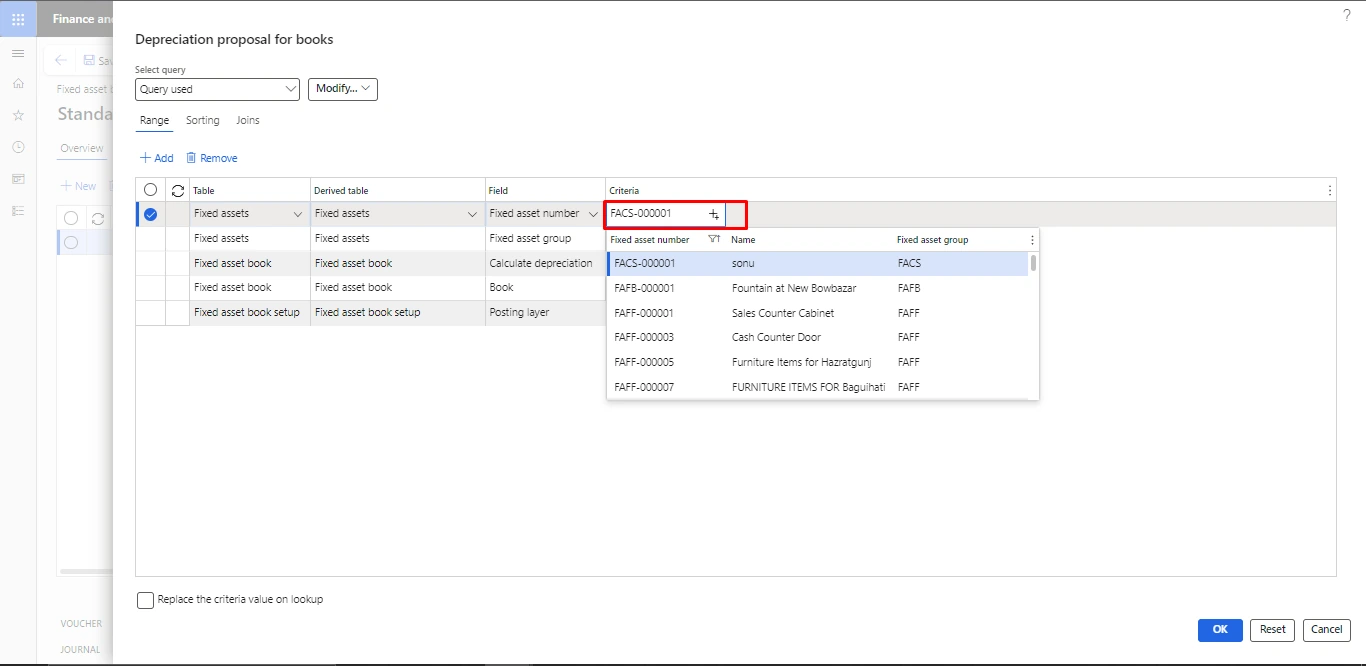Viewport: 1366px width, 666px height.
Task: Click the Fixed asset group field cell
Action: pos(545,239)
